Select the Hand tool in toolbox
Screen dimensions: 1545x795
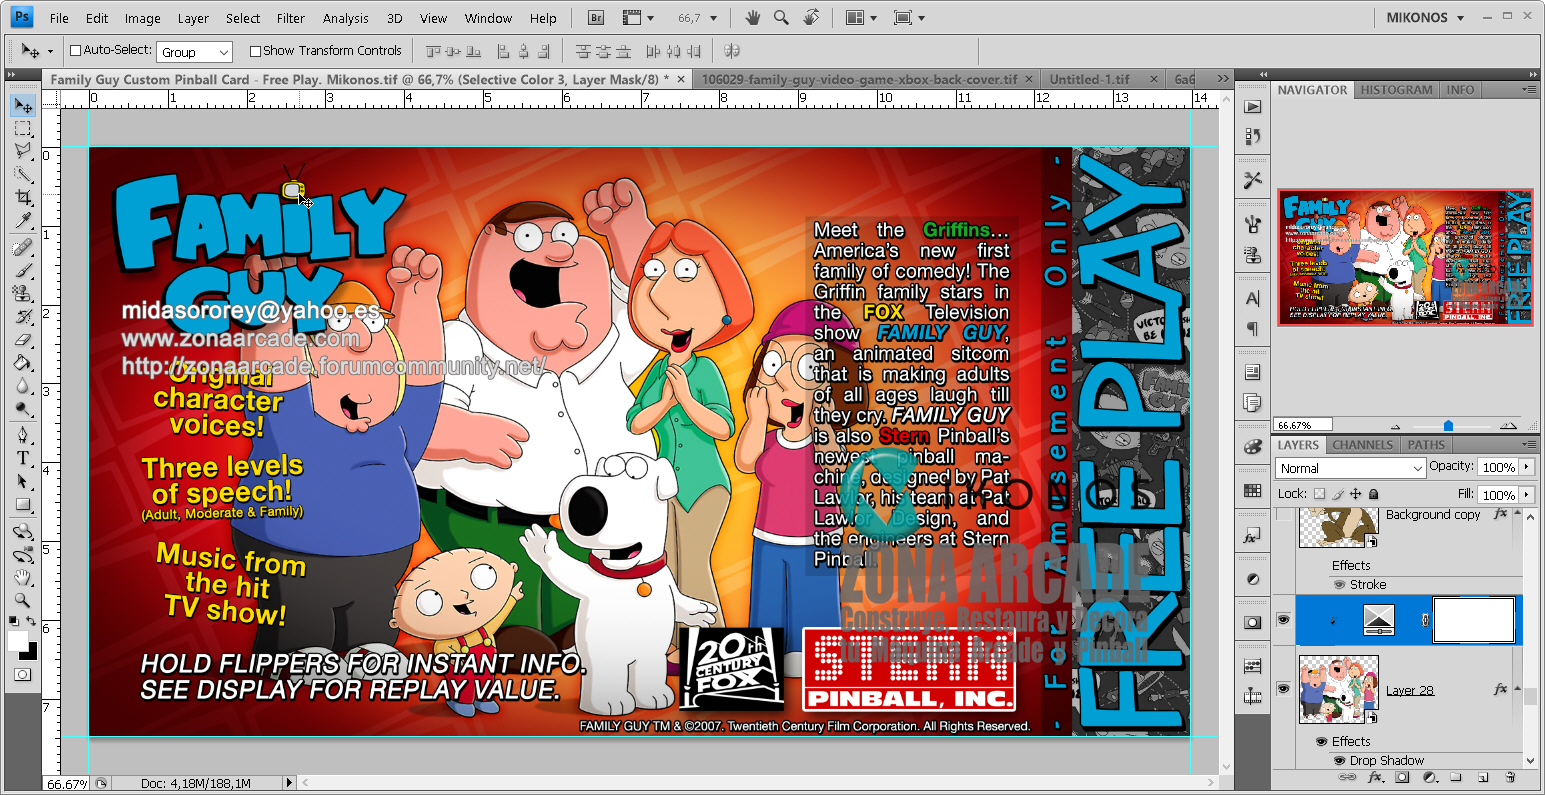23,578
